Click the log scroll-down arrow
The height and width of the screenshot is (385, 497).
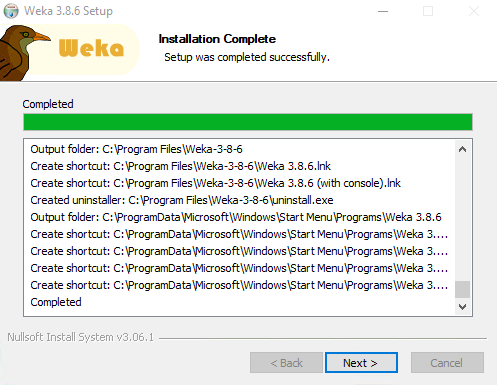point(462,306)
